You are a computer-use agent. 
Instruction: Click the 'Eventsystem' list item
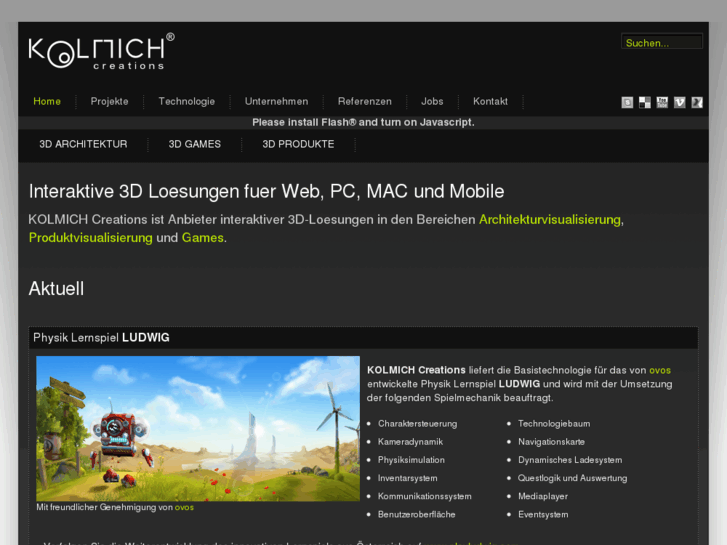point(543,514)
